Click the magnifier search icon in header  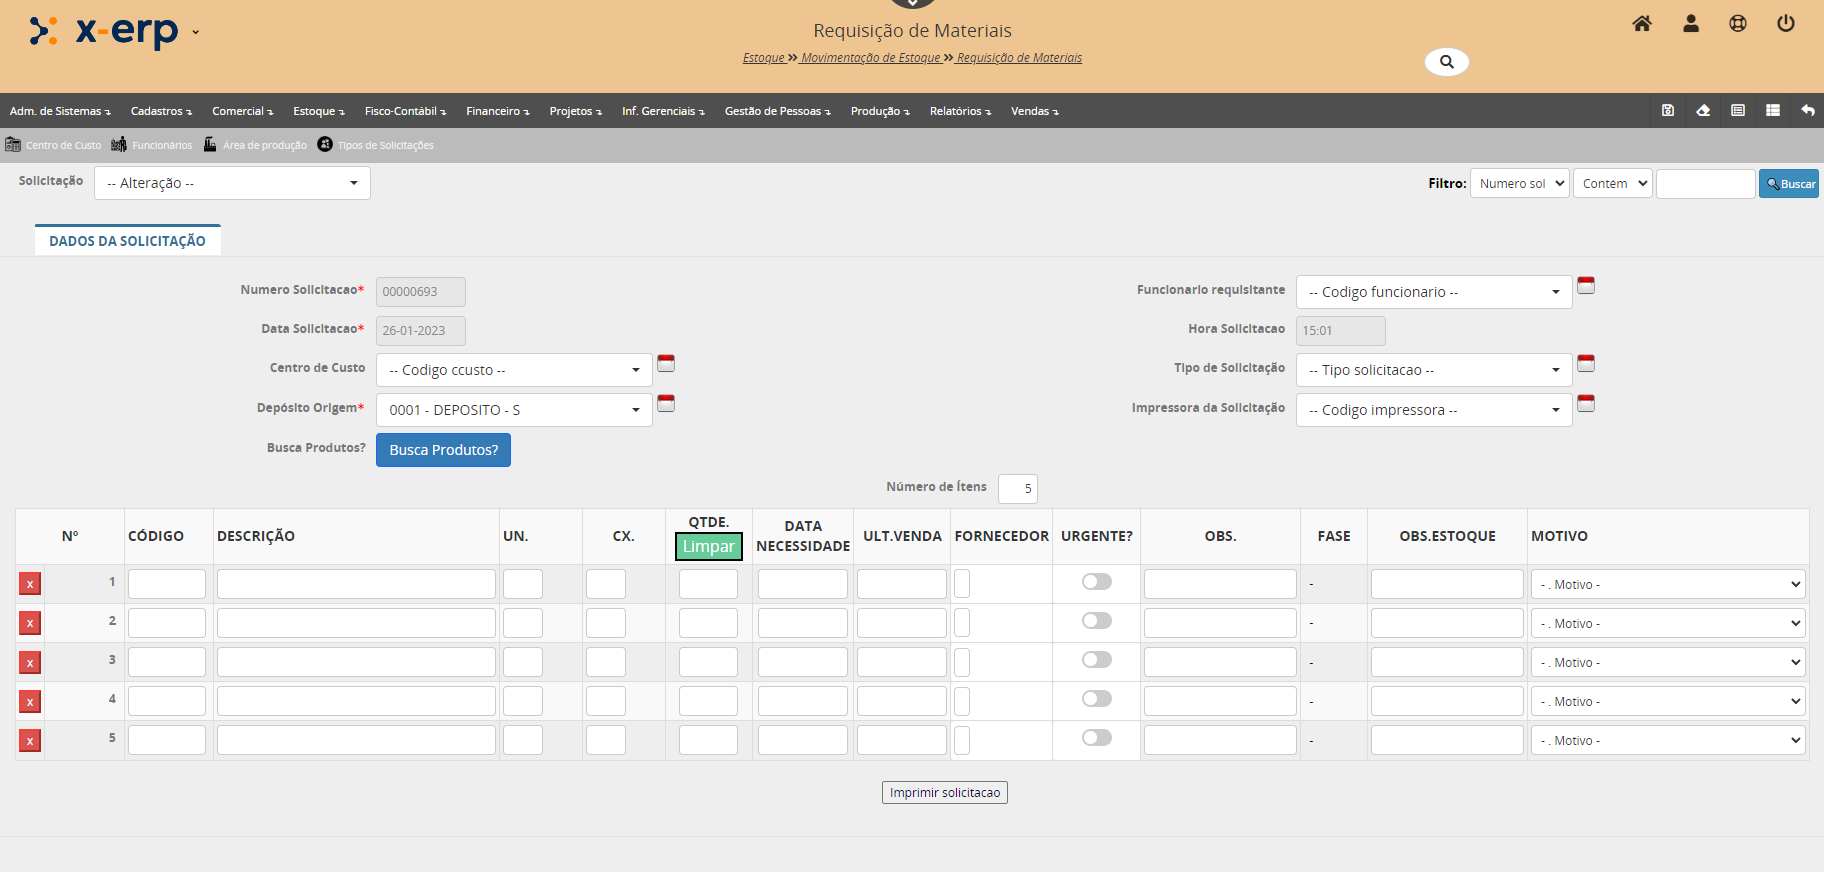tap(1446, 62)
